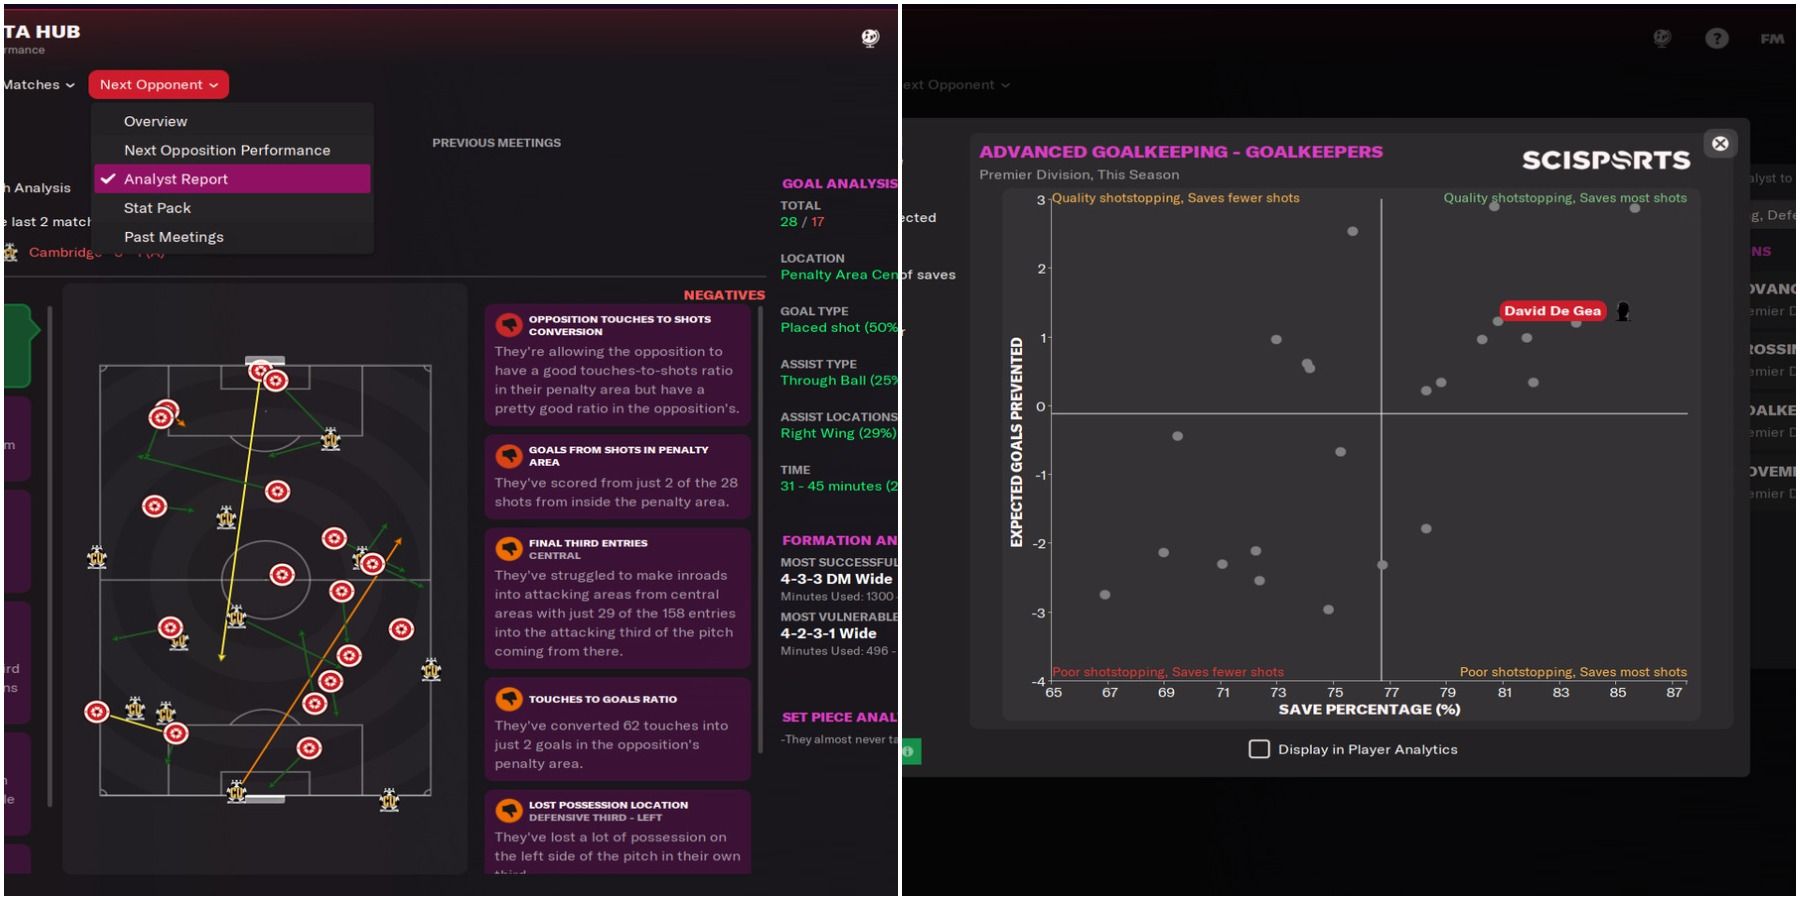The image size is (1800, 900).
Task: Click the globe icon in the Data Hub header
Action: pos(870,37)
